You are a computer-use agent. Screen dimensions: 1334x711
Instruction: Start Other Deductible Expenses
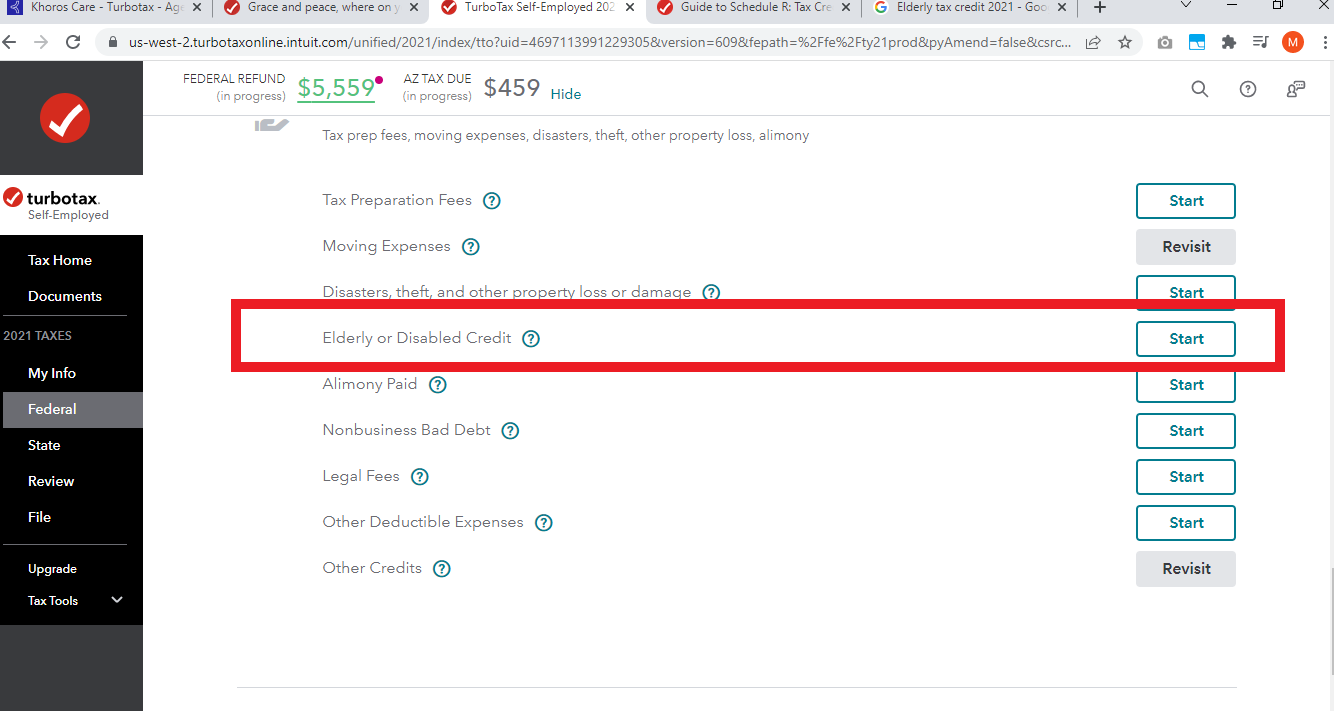[x=1186, y=523]
